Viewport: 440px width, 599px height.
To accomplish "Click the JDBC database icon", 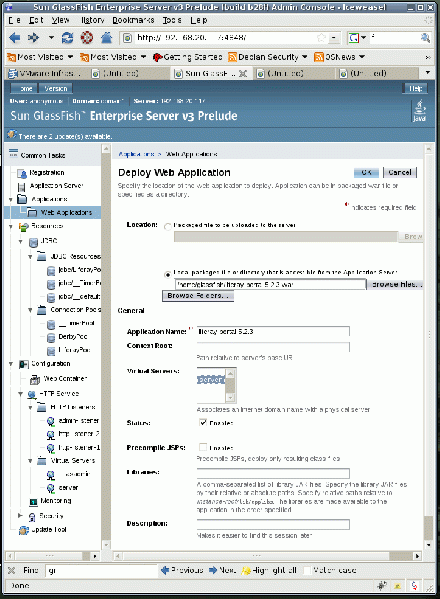I will tap(34, 242).
